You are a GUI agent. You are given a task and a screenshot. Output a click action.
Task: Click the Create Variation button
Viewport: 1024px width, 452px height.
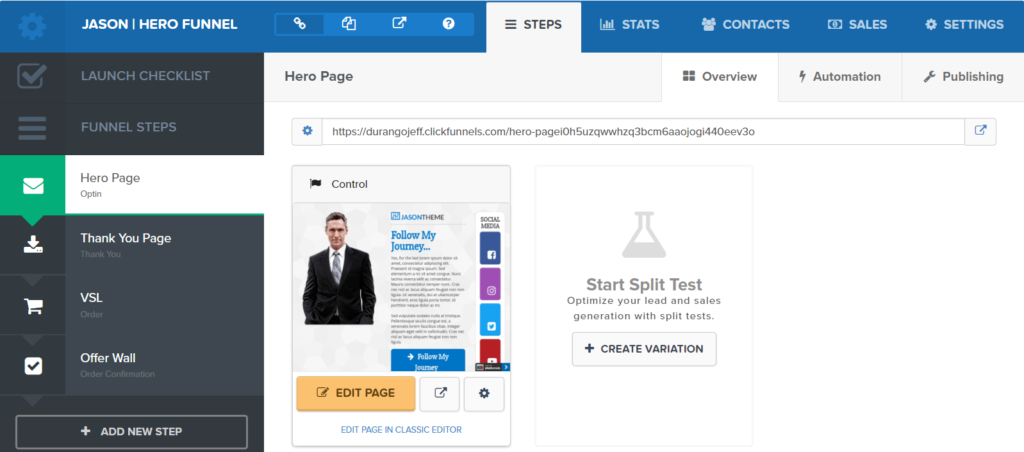[x=644, y=349]
